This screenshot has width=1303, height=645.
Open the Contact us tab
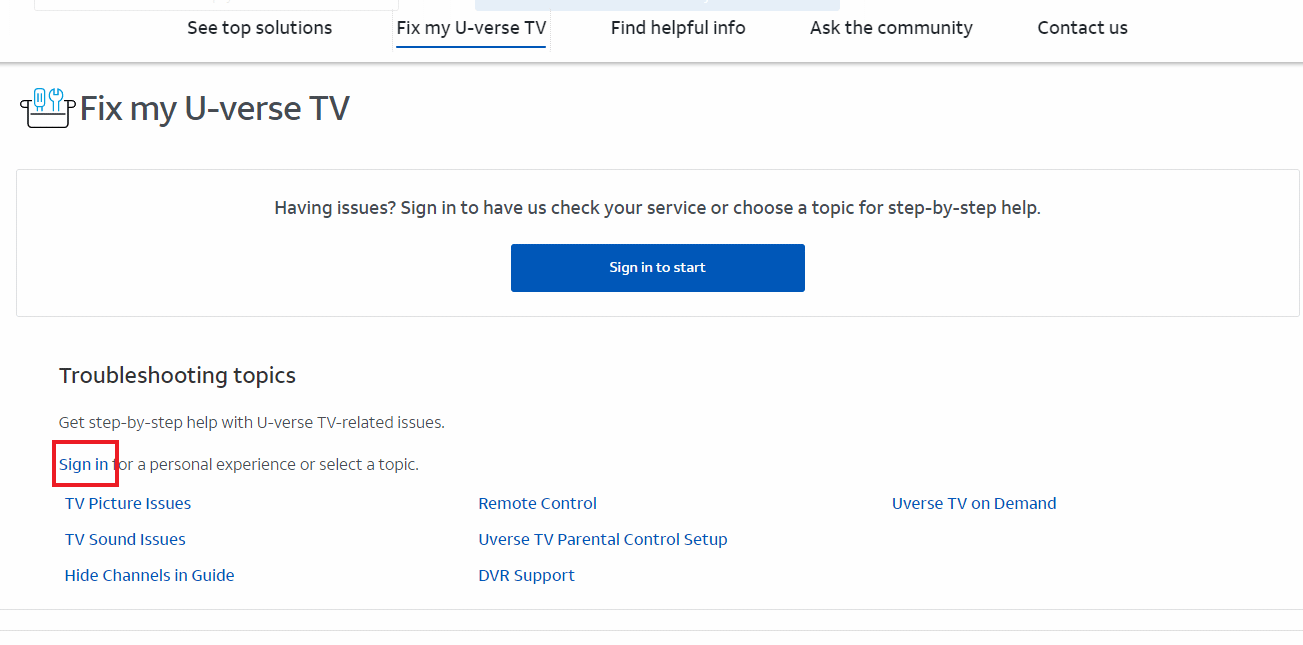(x=1082, y=28)
